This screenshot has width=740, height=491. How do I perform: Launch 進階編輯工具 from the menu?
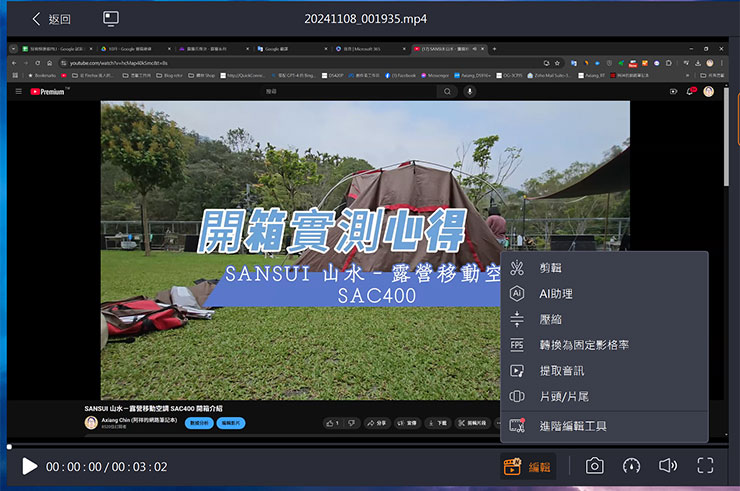pyautogui.click(x=604, y=426)
